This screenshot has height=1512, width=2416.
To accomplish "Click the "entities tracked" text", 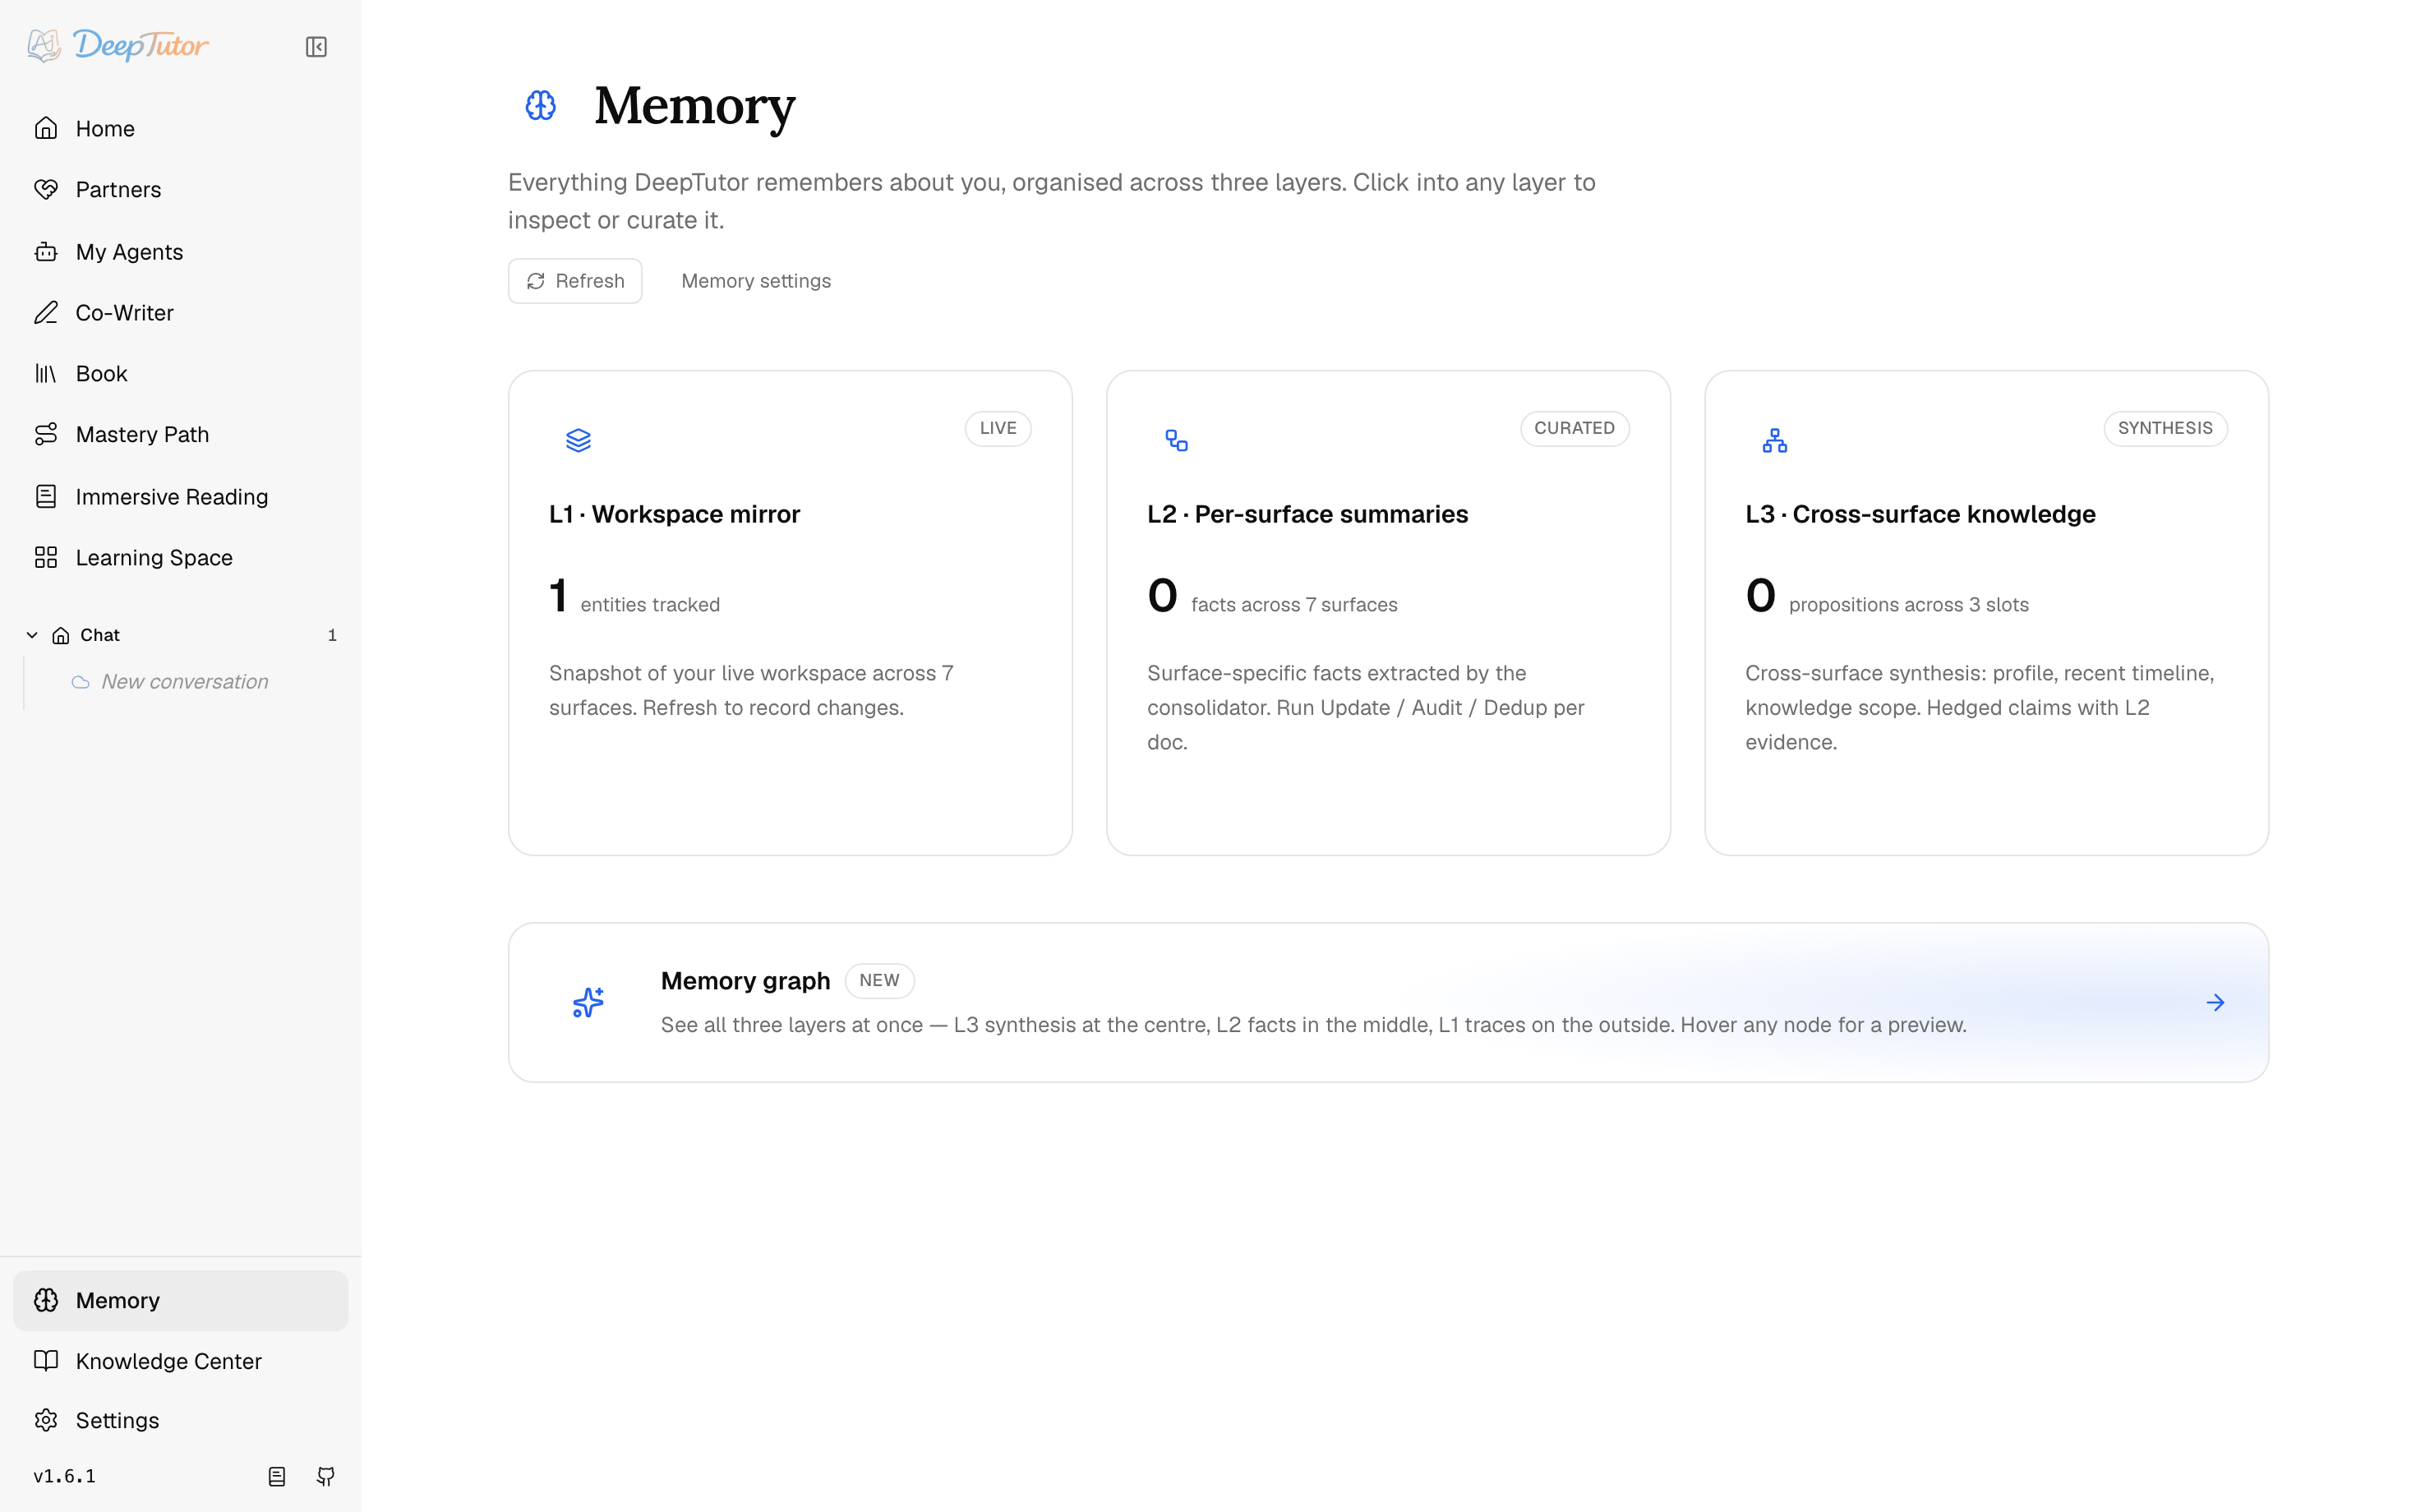I will 650,605.
